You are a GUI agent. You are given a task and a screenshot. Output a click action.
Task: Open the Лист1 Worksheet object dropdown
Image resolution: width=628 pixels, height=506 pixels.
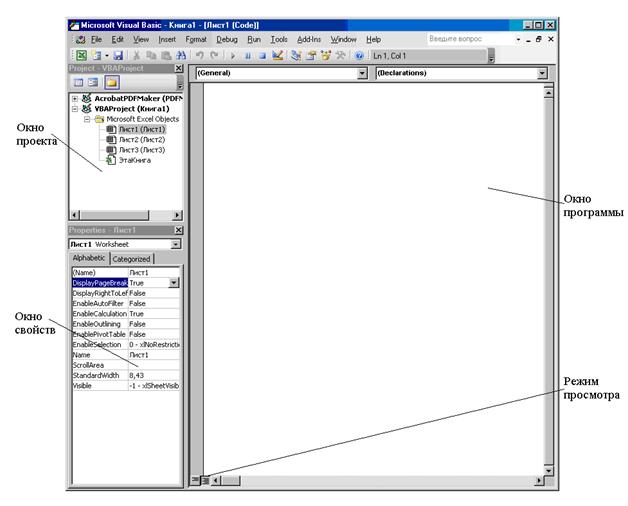point(175,244)
